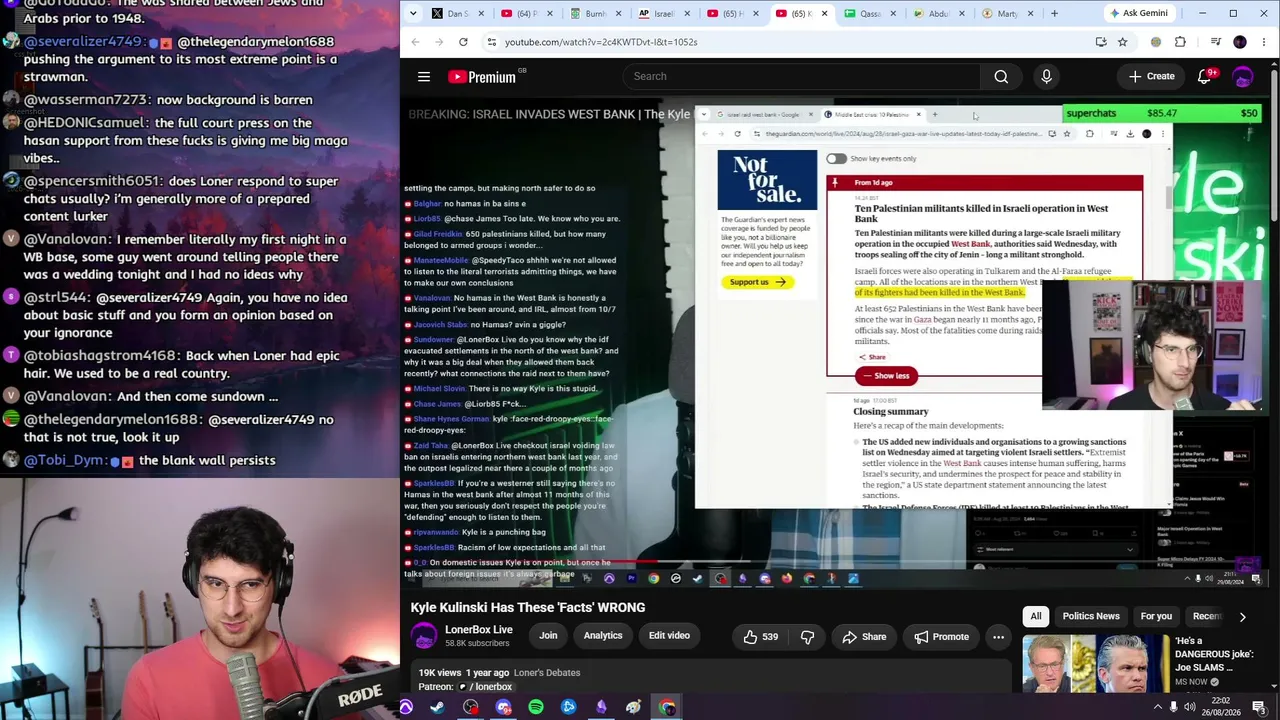Viewport: 1280px width, 720px height.
Task: Click the YouTube search input field
Action: coord(801,77)
